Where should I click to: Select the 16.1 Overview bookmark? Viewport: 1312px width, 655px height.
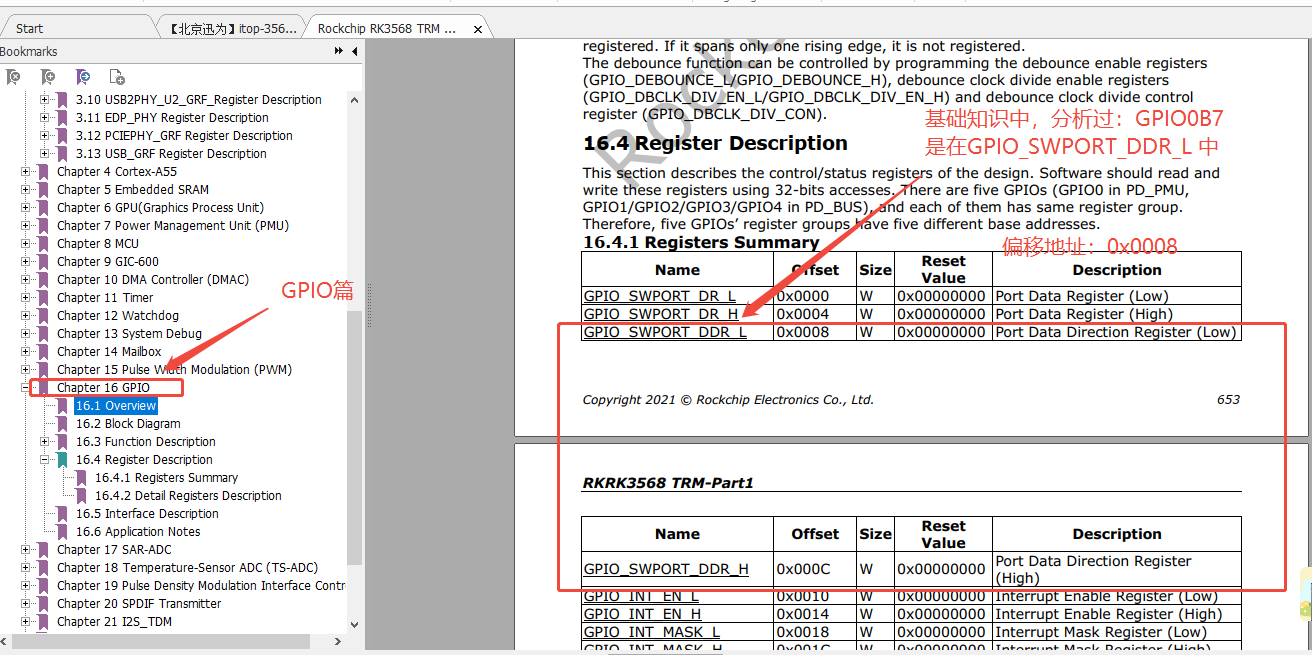pos(116,406)
